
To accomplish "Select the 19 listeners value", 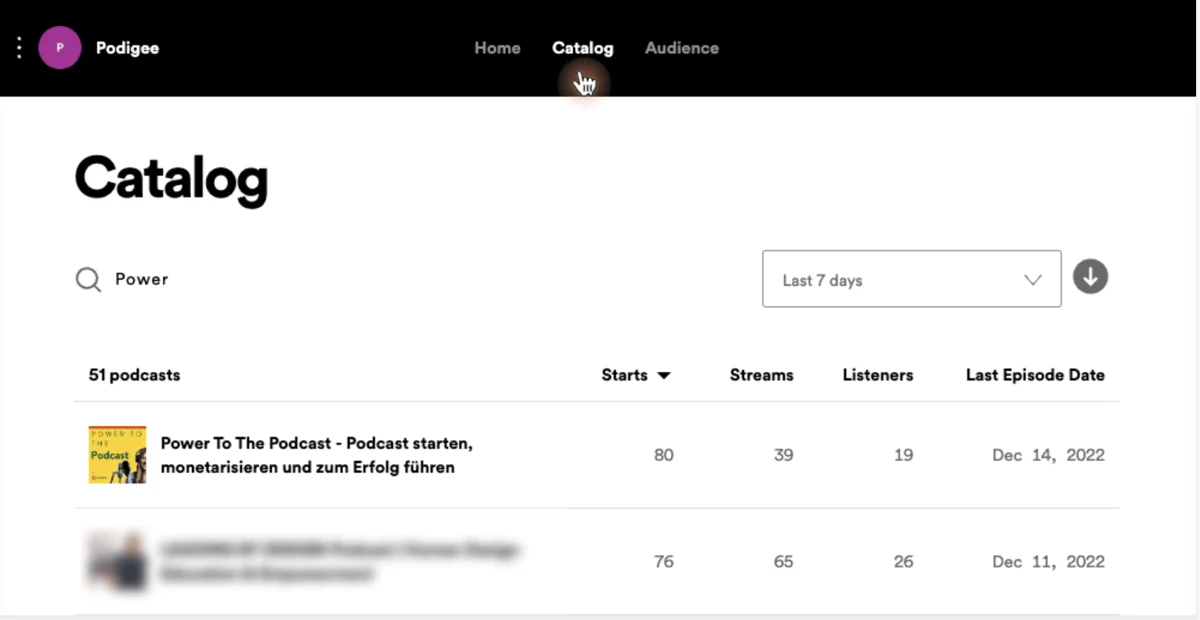I will (904, 455).
